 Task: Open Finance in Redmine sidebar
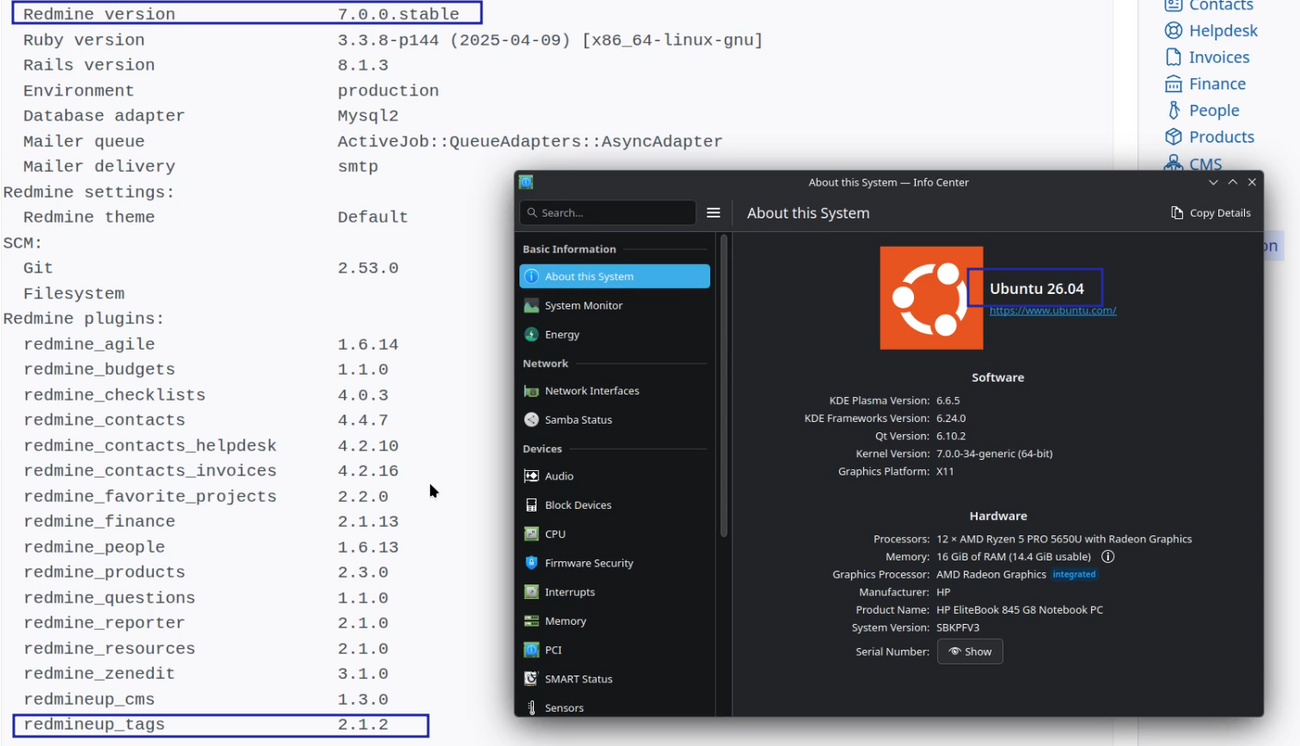click(x=1205, y=84)
